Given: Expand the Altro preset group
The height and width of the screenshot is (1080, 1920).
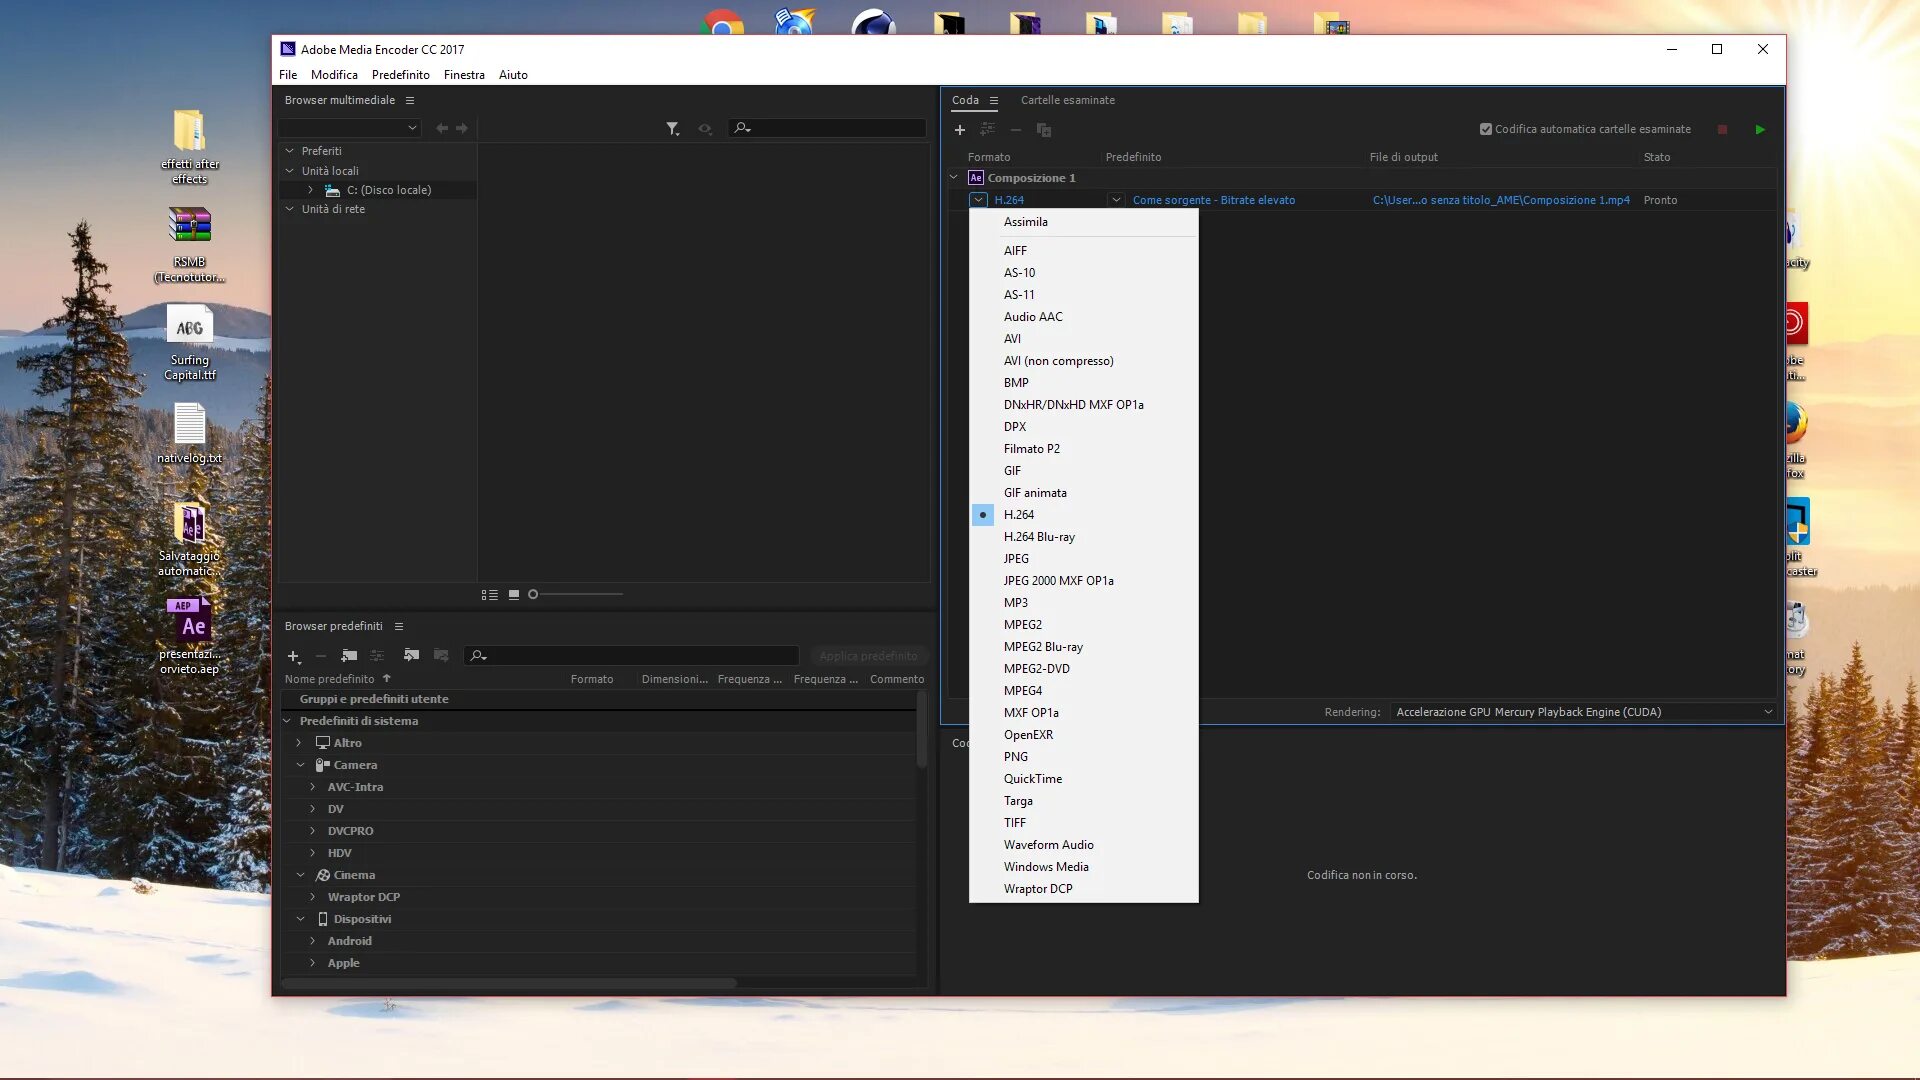Looking at the screenshot, I should [298, 743].
